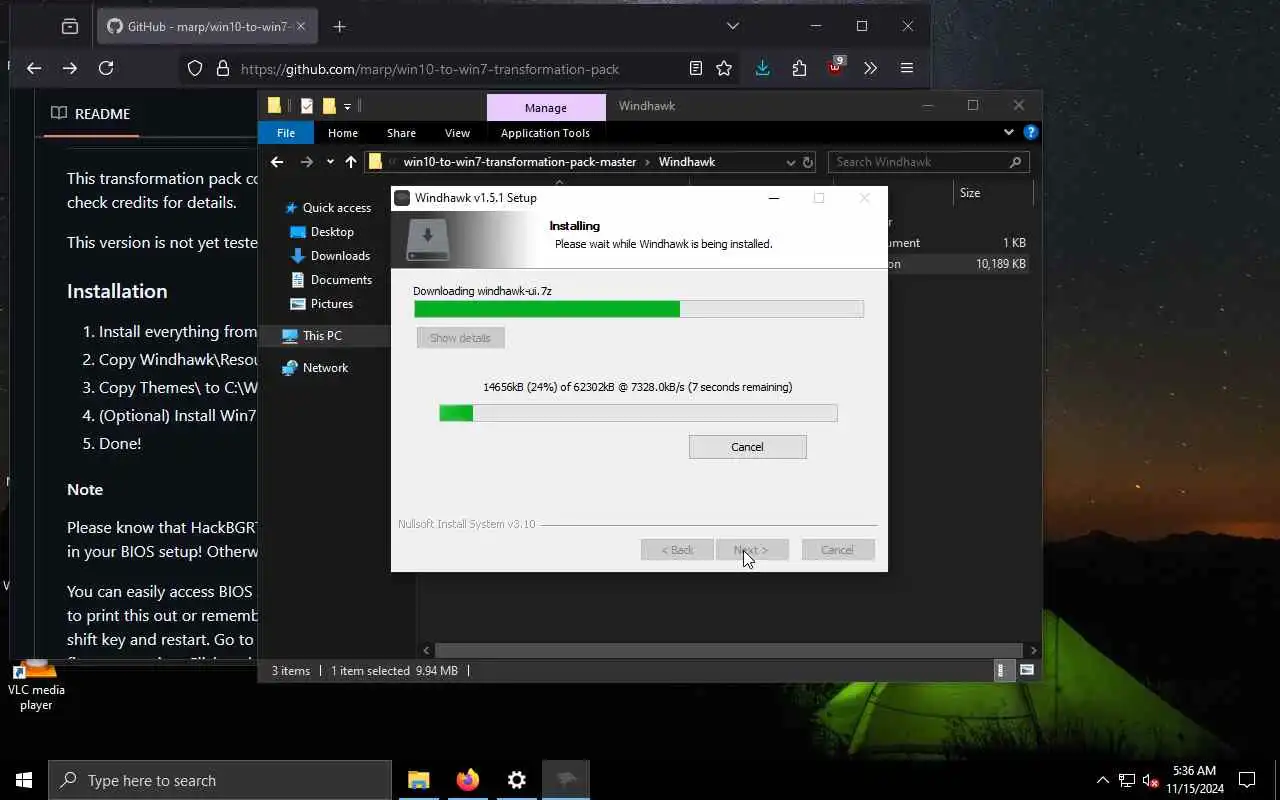The width and height of the screenshot is (1280, 800).
Task: Click the muted volume tray icon
Action: coord(1151,780)
